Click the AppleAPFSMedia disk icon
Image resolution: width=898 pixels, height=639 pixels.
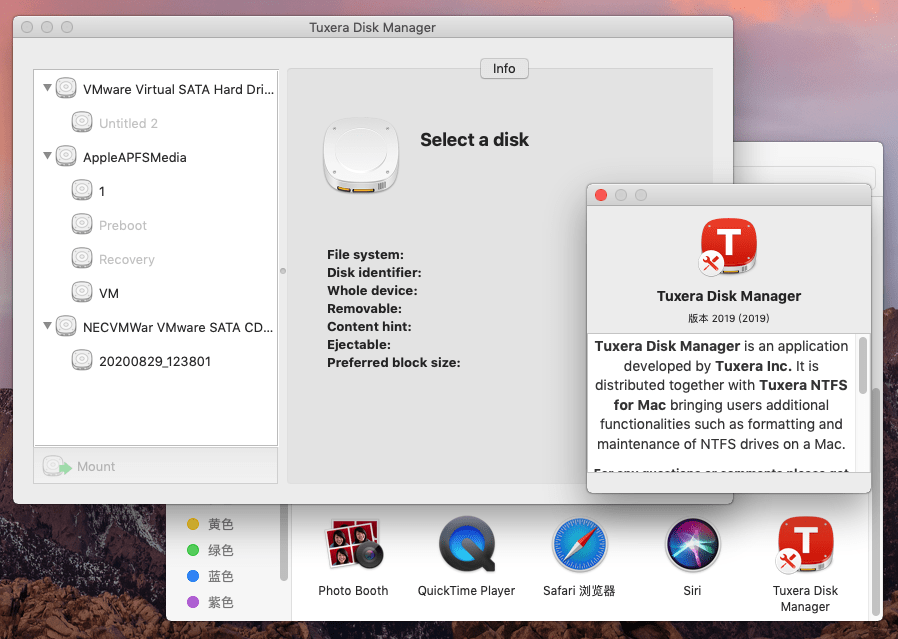click(x=66, y=156)
